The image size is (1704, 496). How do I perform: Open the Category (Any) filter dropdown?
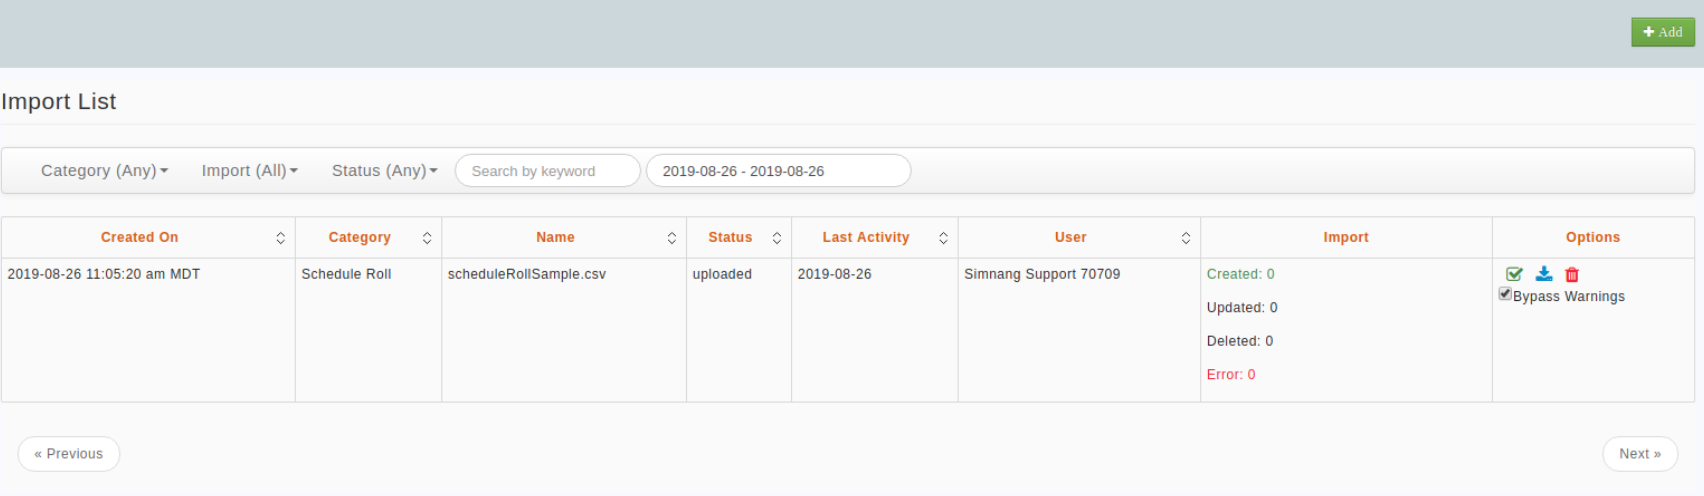pyautogui.click(x=104, y=171)
